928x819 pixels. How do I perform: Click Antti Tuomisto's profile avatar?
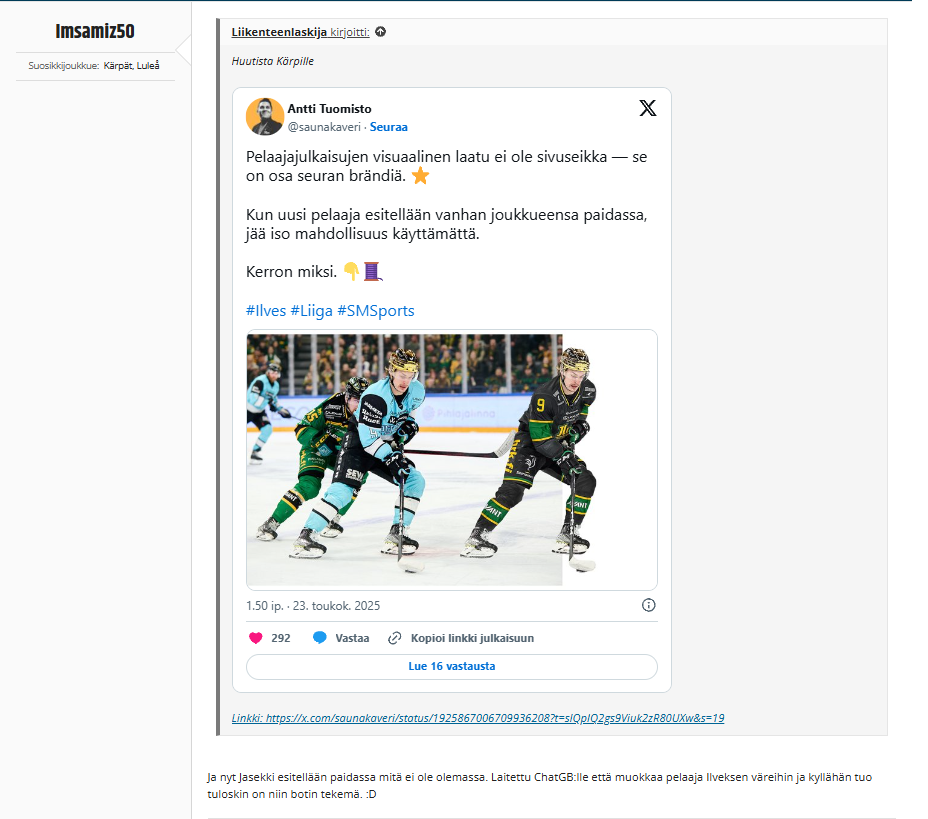click(265, 117)
